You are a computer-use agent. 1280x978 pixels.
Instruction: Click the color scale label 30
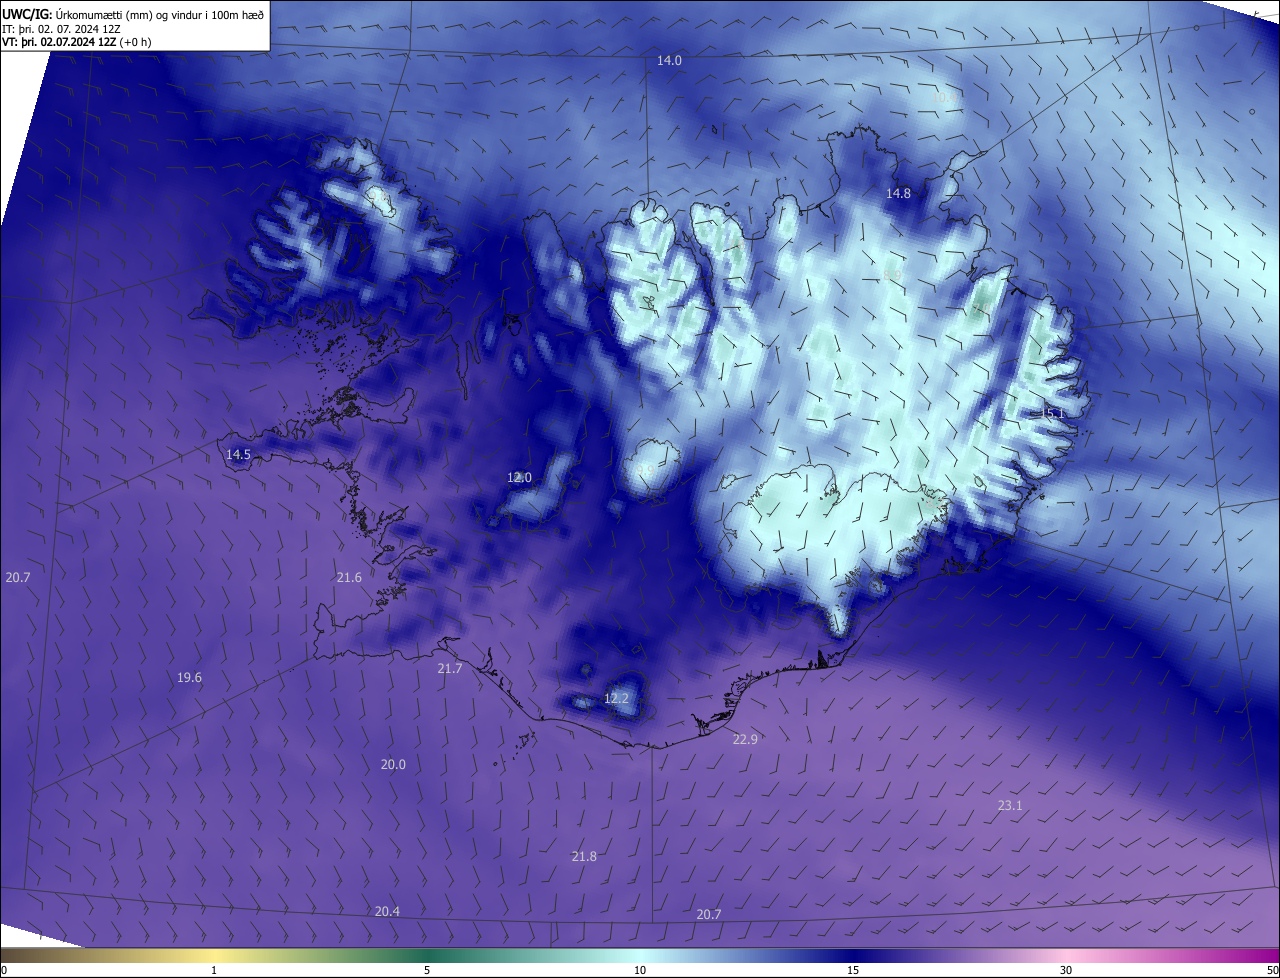(x=1066, y=970)
